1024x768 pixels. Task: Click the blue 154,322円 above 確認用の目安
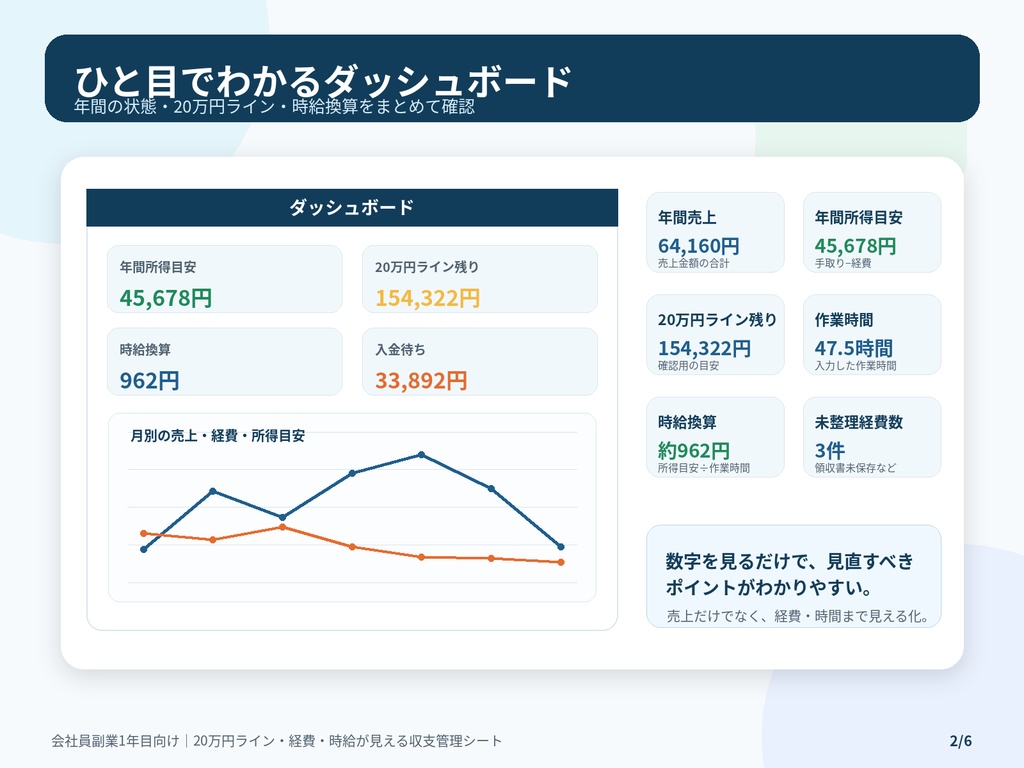tap(705, 349)
